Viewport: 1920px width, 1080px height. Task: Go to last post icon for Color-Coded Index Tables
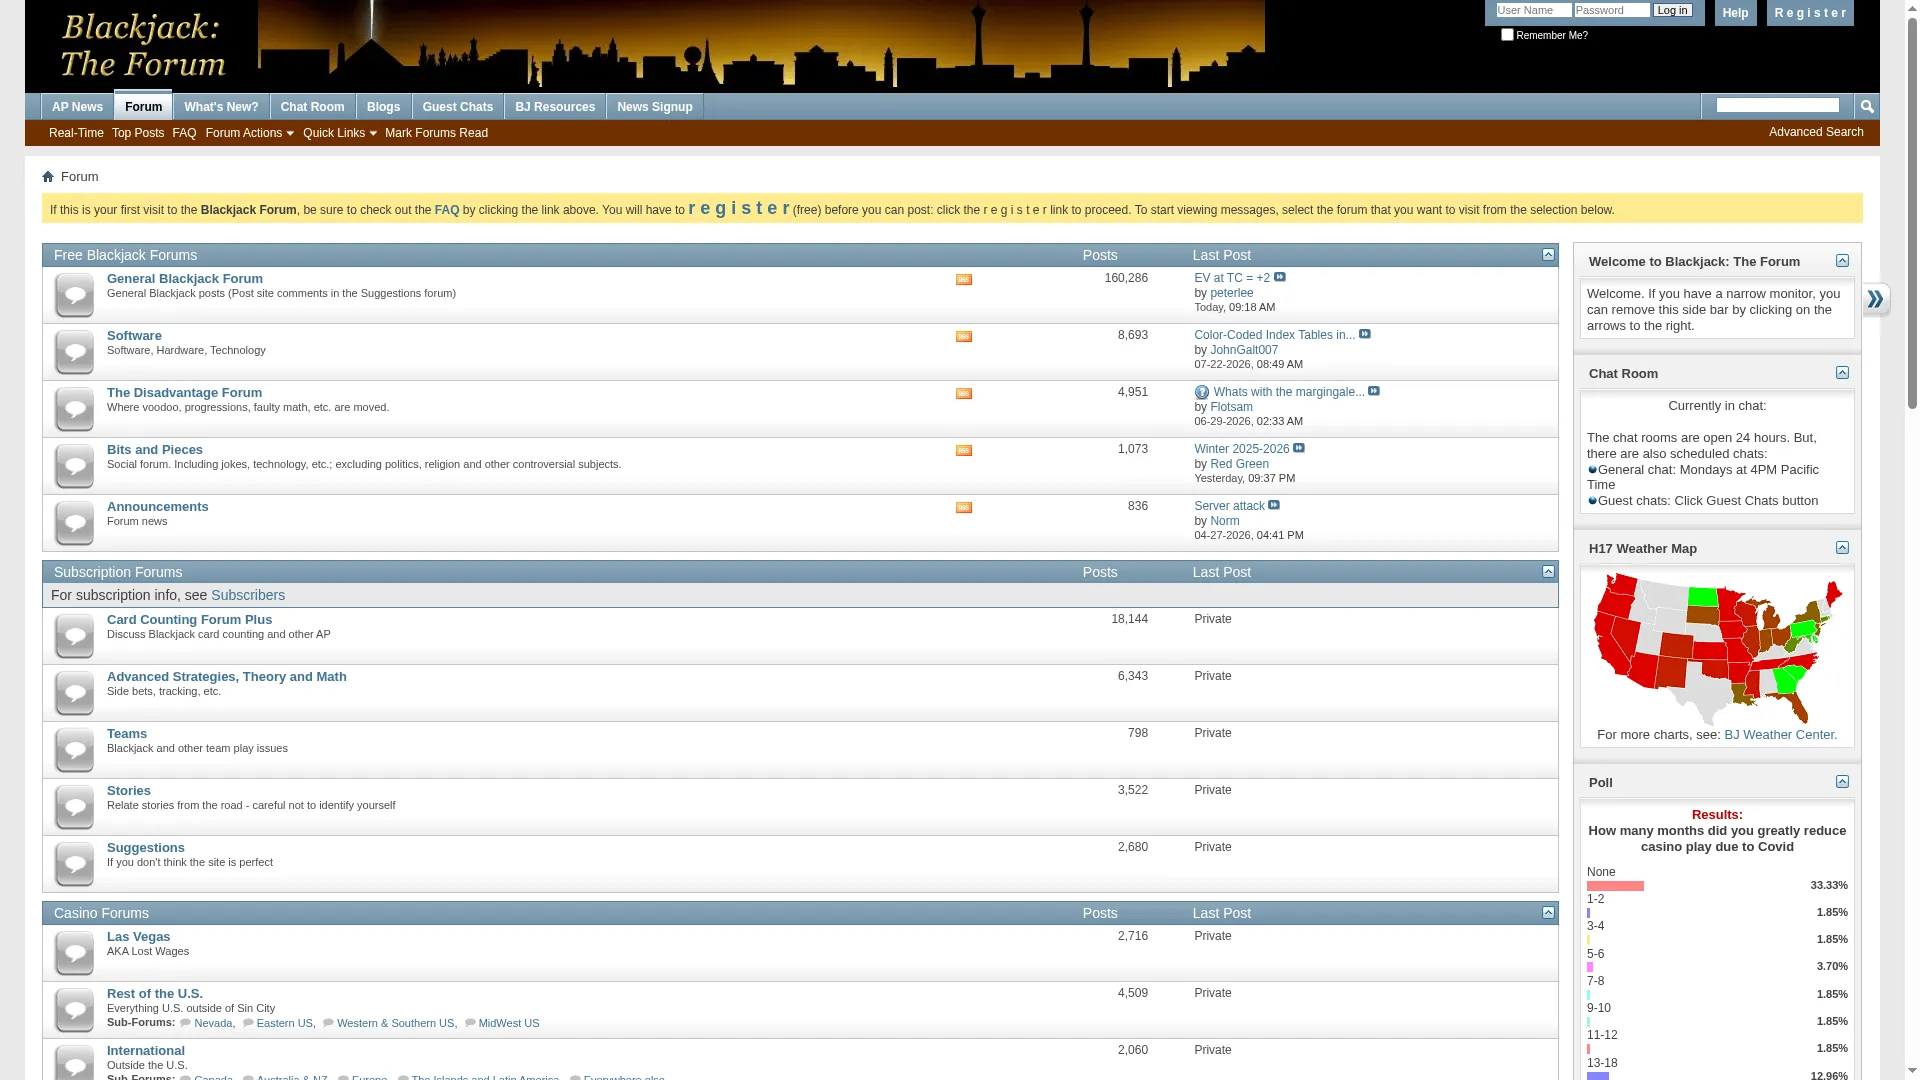pyautogui.click(x=1365, y=334)
